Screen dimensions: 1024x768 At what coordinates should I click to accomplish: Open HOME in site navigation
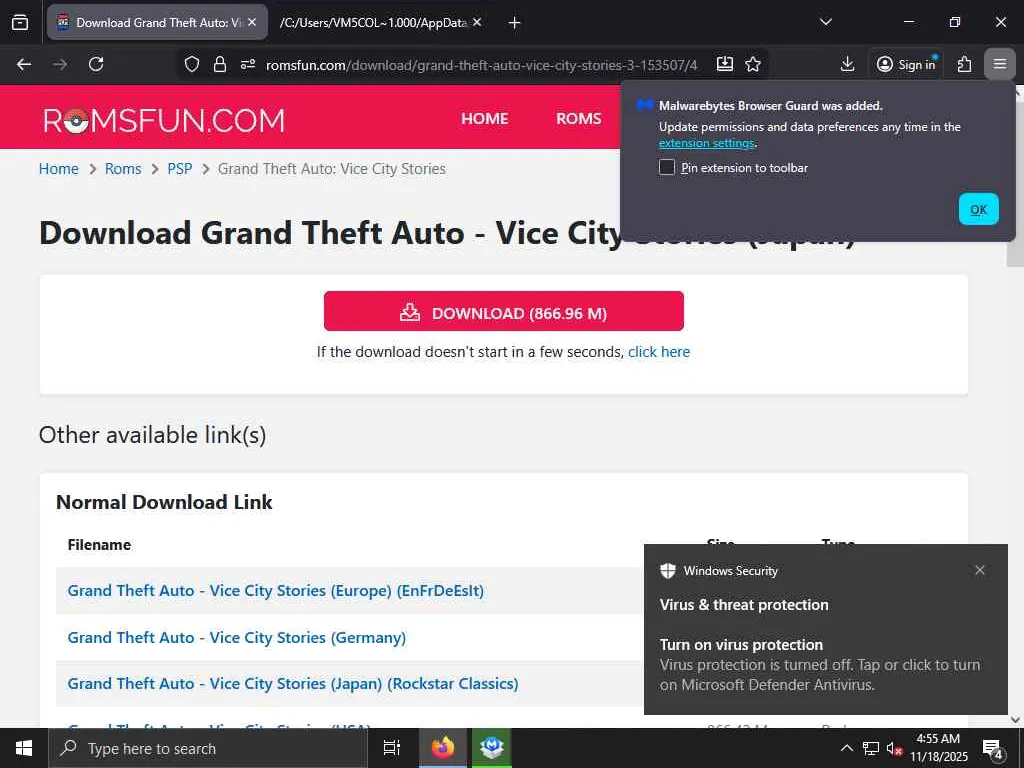point(485,119)
